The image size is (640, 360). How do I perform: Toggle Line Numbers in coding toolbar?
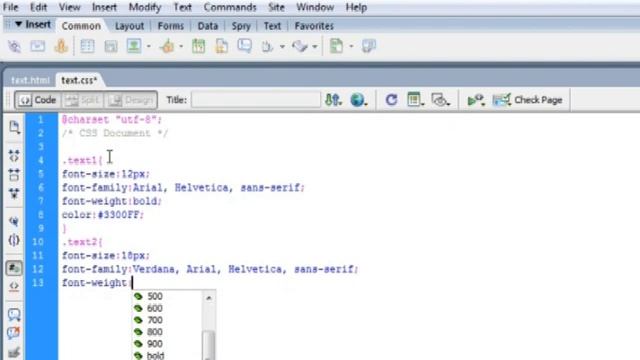[14, 268]
